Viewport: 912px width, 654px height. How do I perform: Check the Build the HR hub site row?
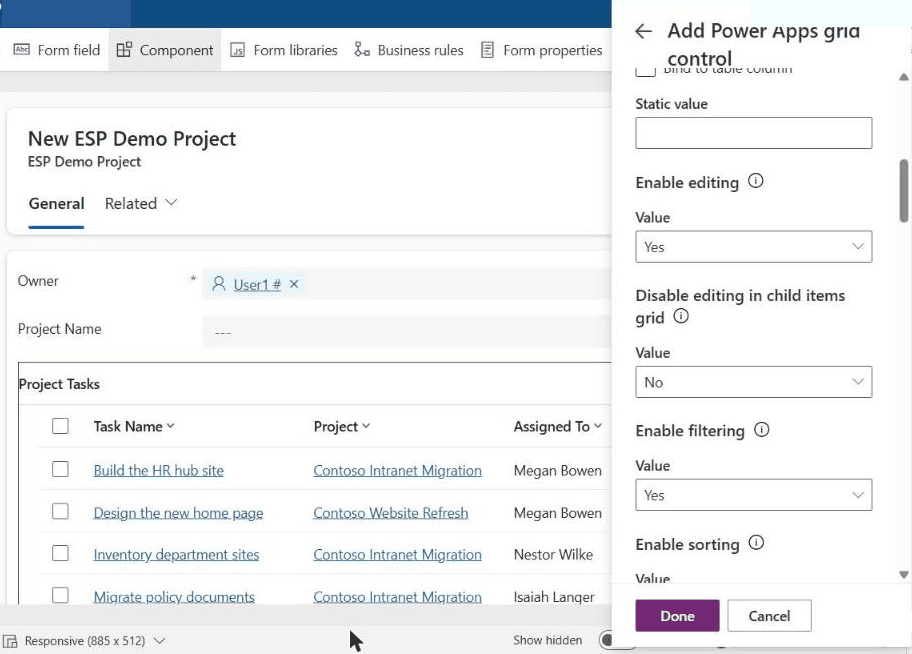[x=60, y=469]
